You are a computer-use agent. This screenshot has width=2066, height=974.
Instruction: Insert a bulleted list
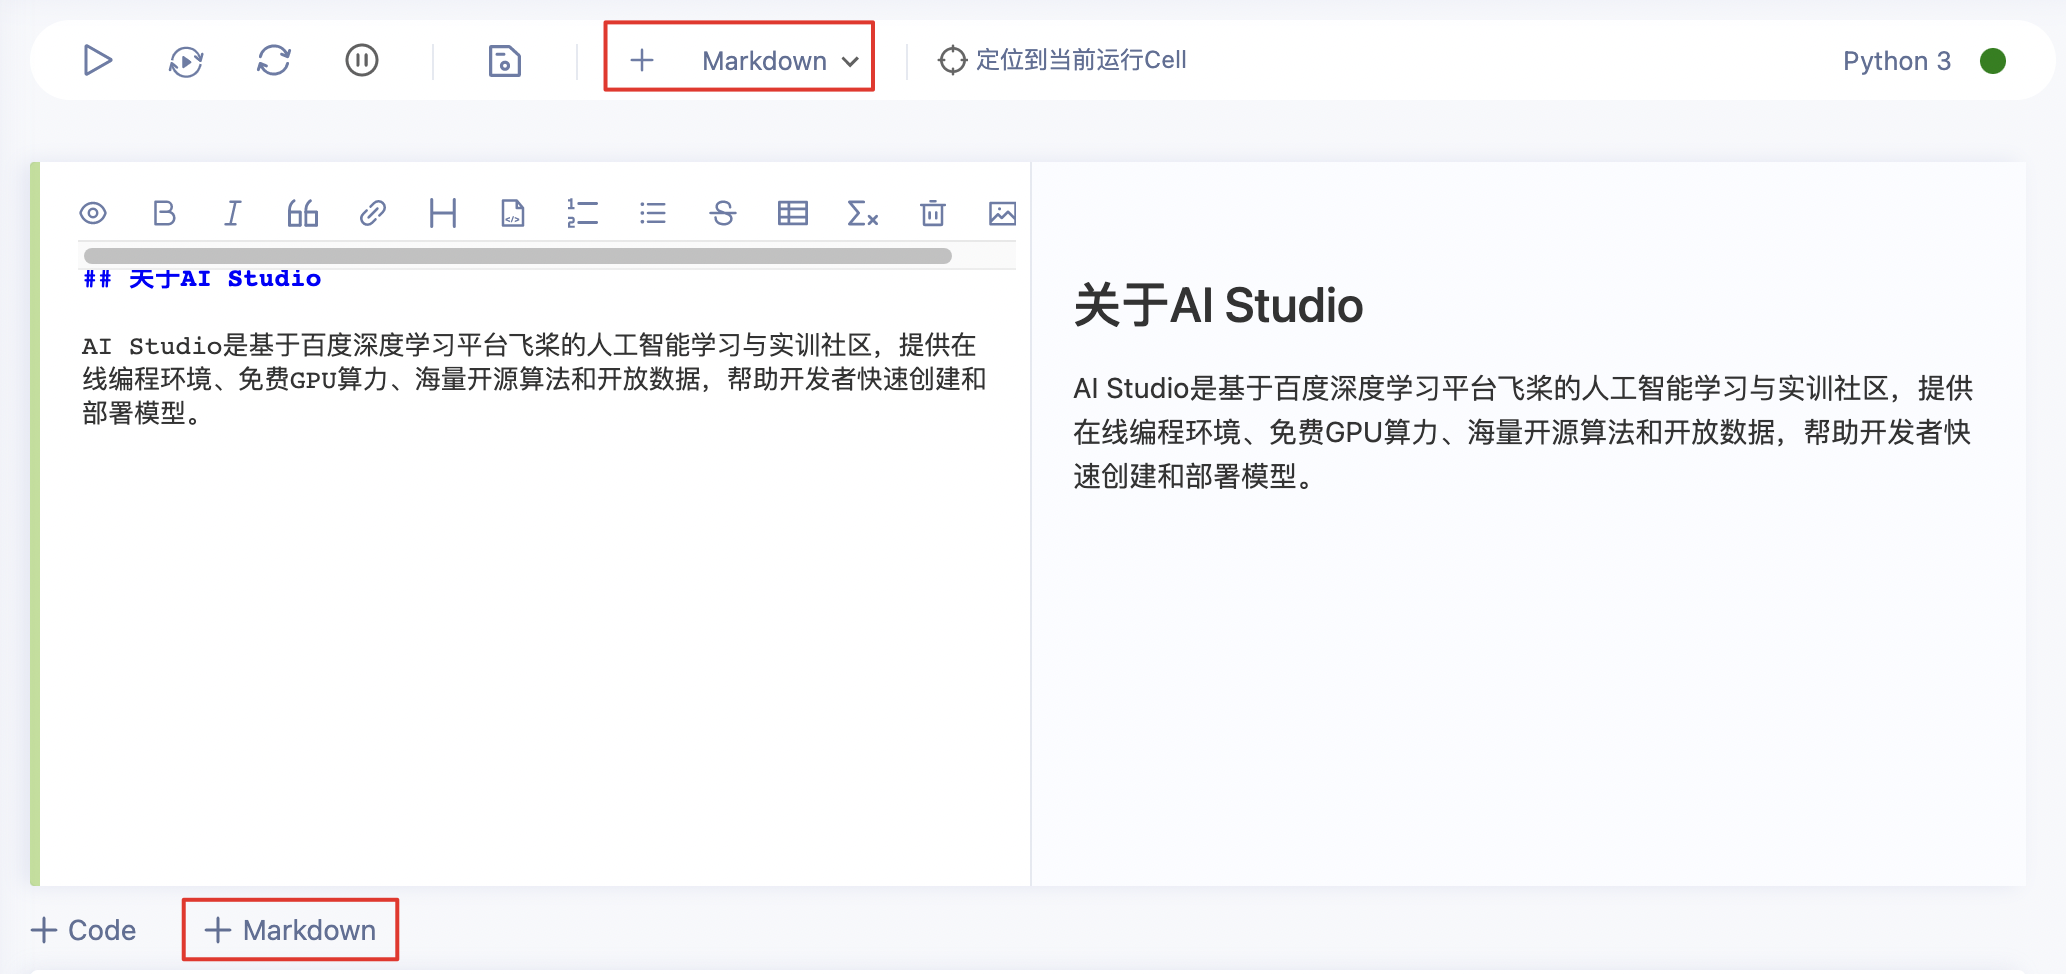click(x=653, y=213)
